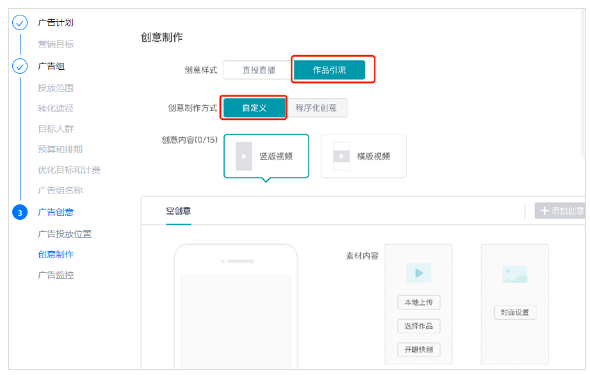The height and width of the screenshot is (375, 590).
Task: Go to 广告创意 step in sidebar
Action: pos(56,213)
